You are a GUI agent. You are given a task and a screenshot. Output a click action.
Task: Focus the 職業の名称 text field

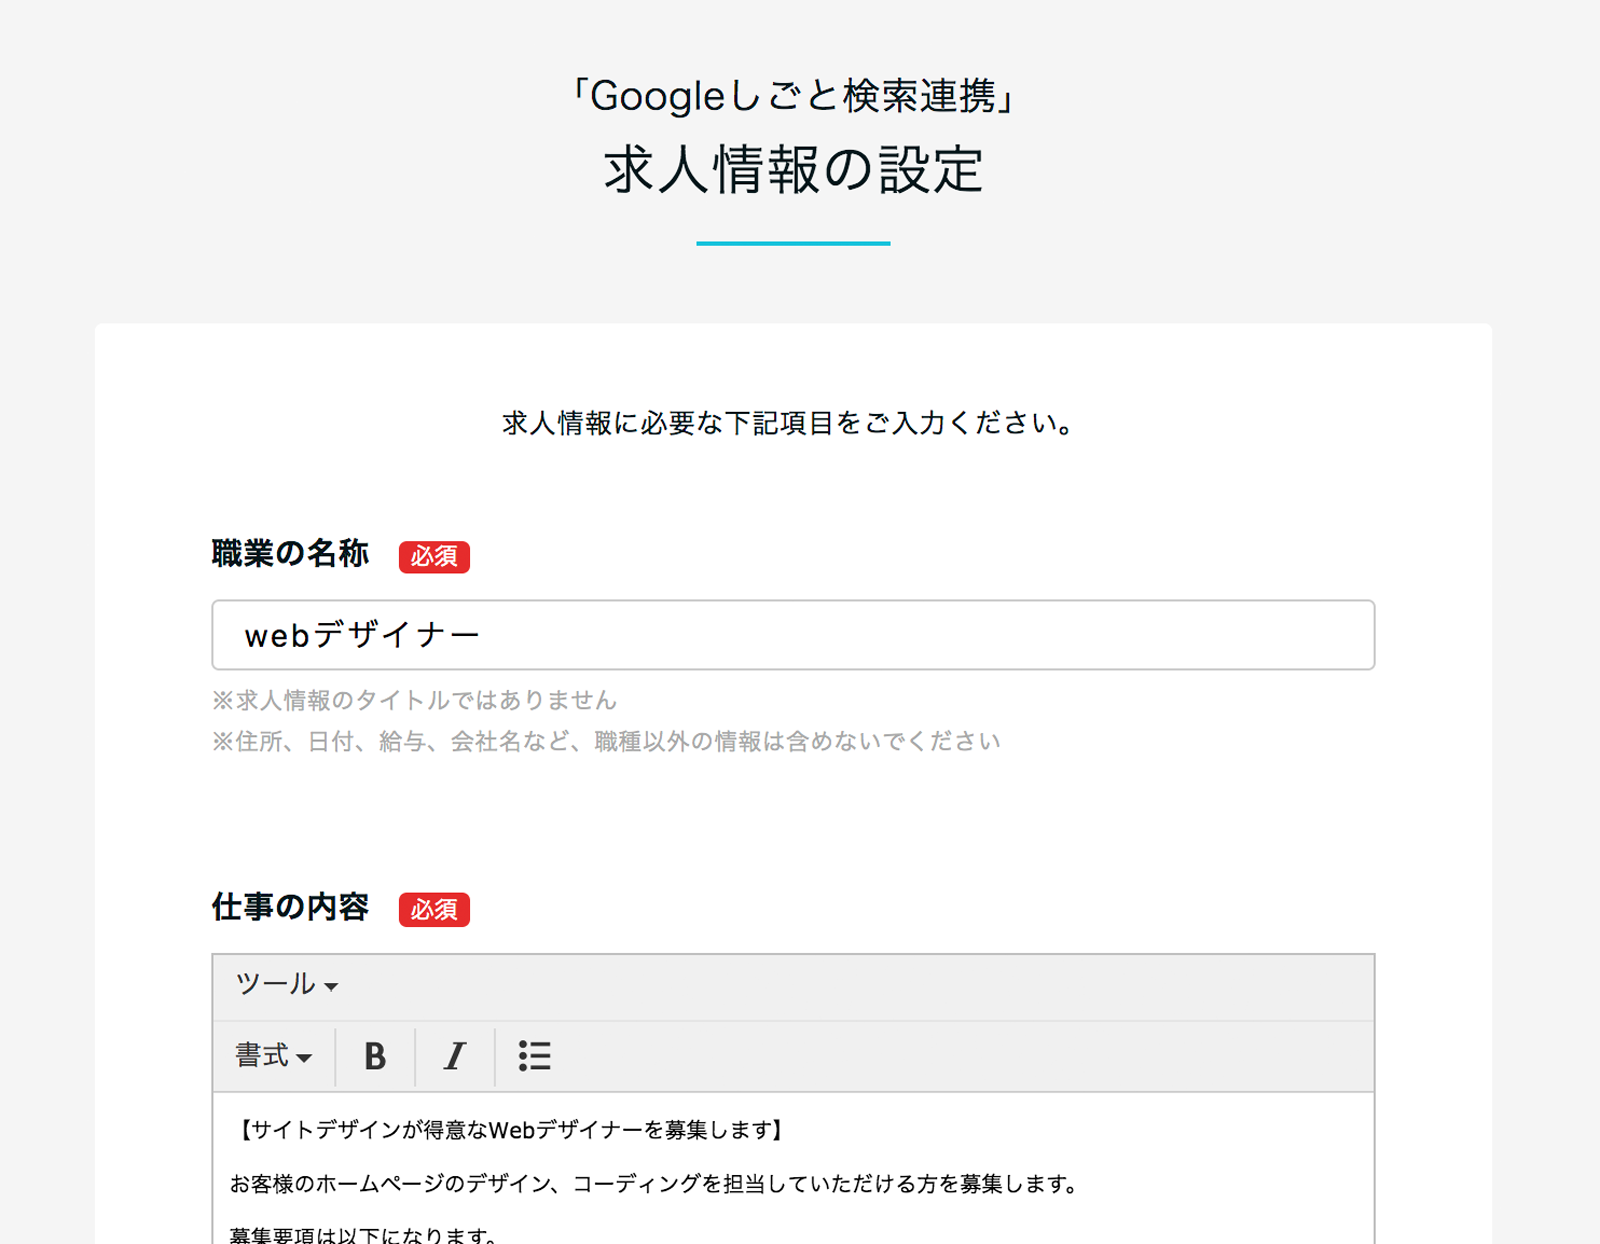[x=793, y=635]
